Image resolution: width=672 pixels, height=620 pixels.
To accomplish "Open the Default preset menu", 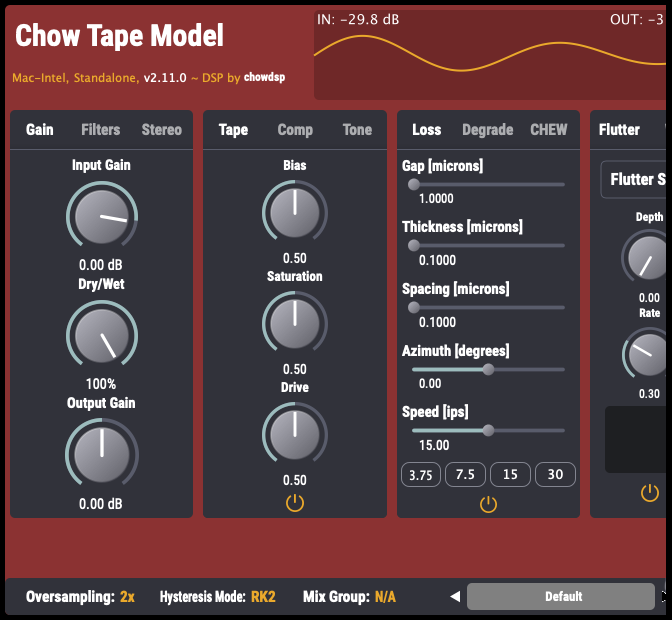I will (561, 596).
